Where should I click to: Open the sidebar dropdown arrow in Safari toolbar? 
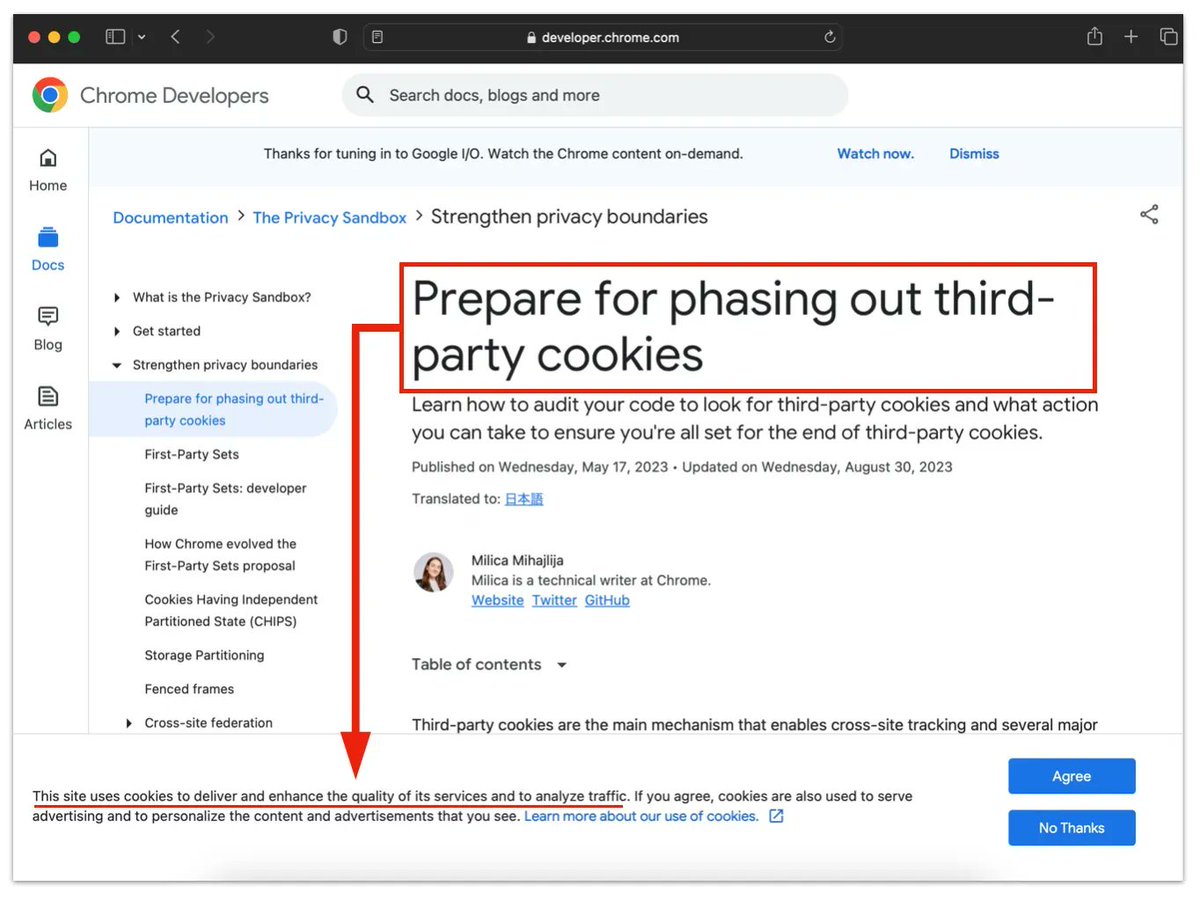point(141,37)
